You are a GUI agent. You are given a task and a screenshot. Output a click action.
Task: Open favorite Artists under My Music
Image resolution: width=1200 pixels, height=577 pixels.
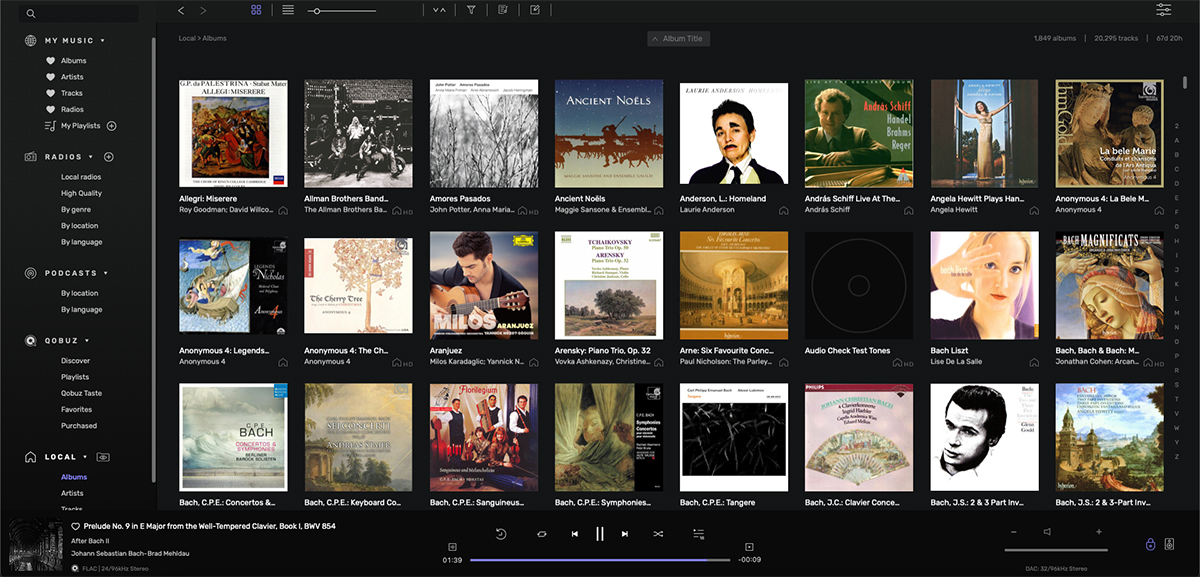(x=72, y=77)
